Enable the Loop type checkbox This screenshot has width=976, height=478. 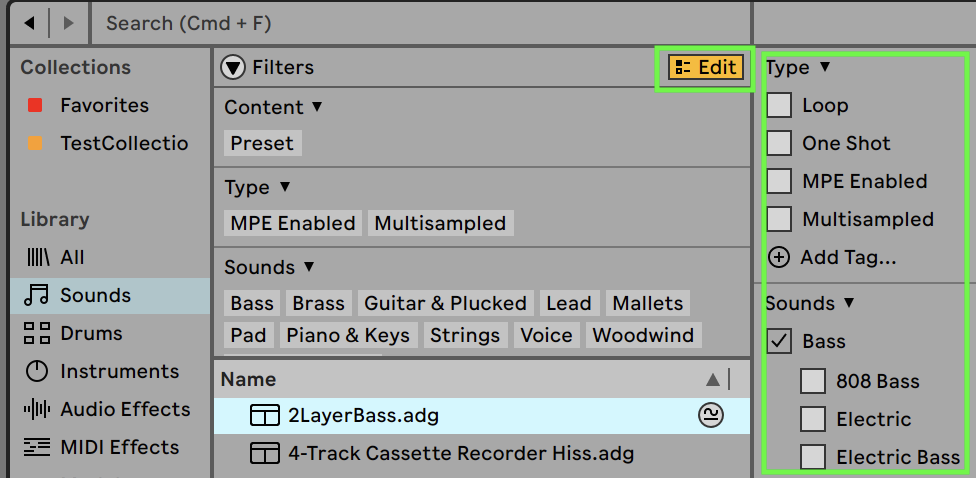pos(780,105)
